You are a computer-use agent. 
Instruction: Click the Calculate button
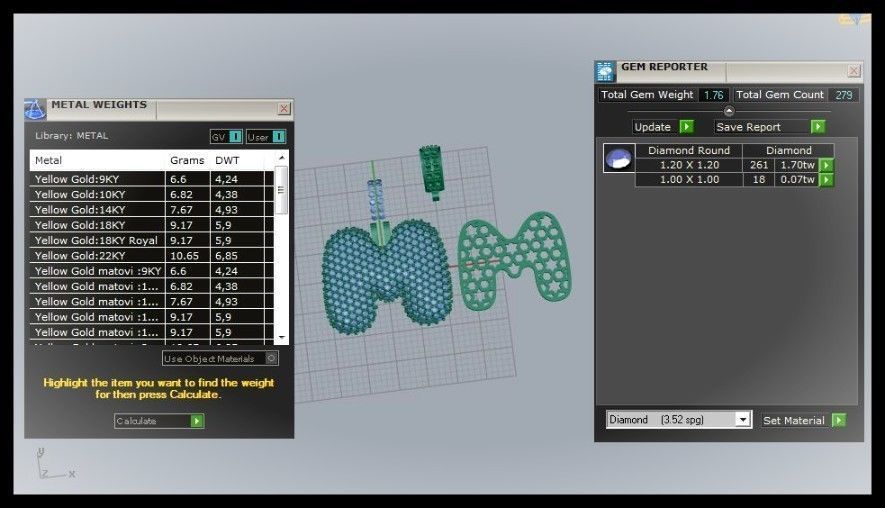[x=159, y=421]
